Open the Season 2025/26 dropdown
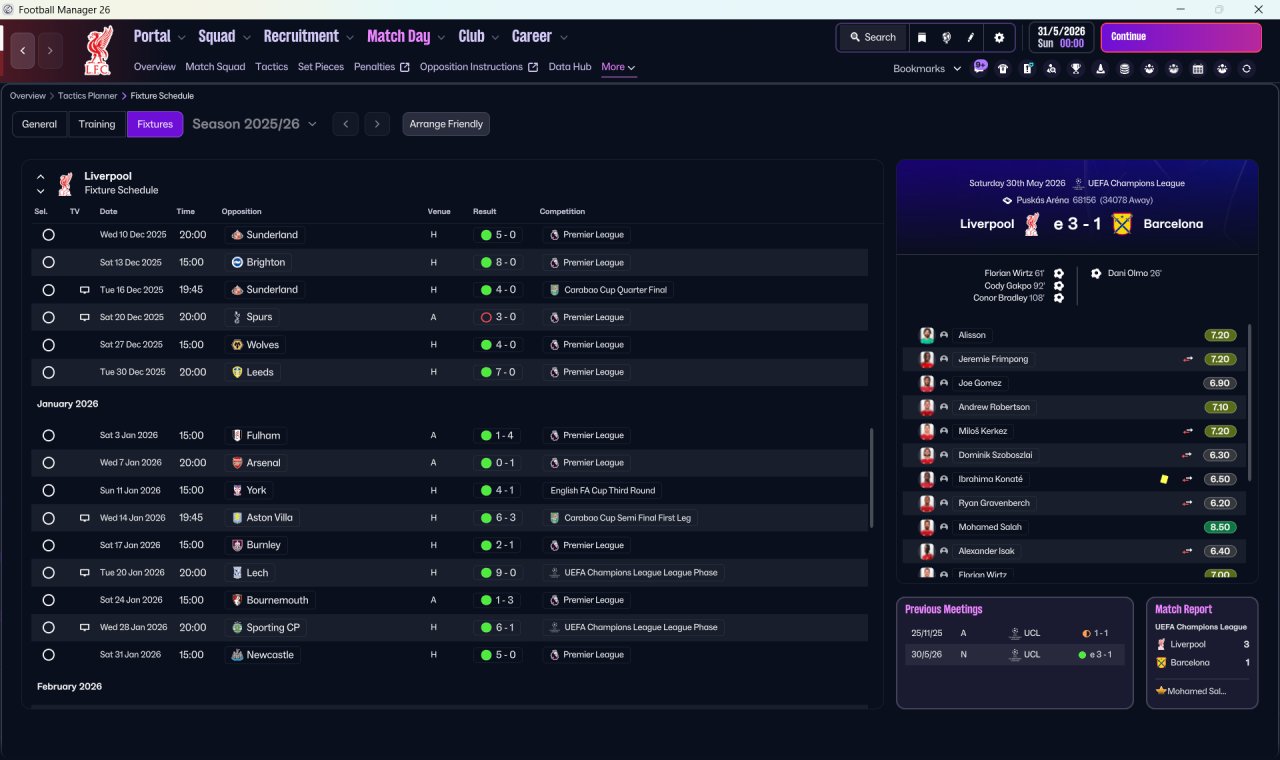This screenshot has width=1280, height=760. 254,124
